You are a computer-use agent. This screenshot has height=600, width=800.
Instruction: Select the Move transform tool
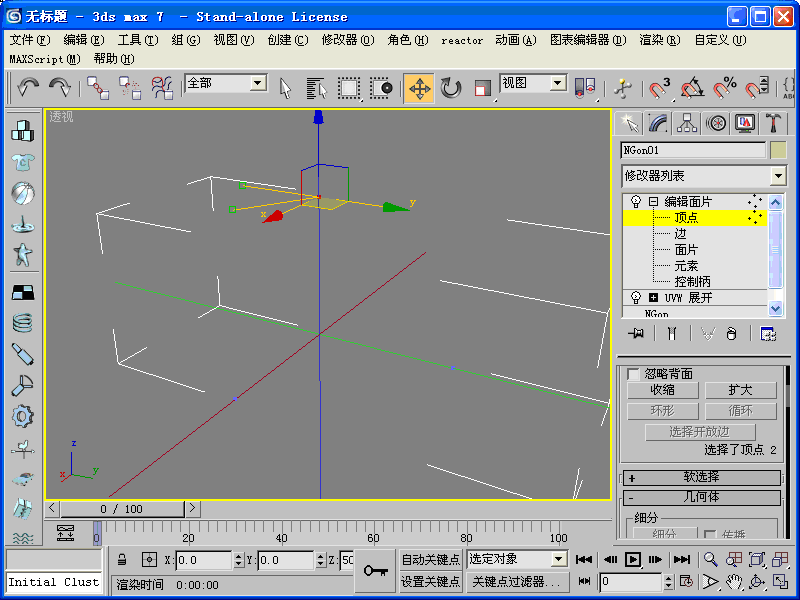420,88
